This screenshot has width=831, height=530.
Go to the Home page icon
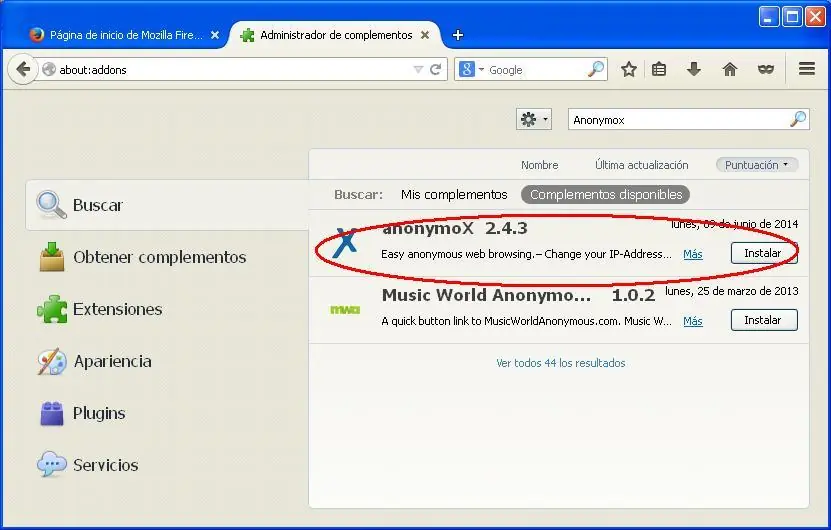tap(730, 69)
